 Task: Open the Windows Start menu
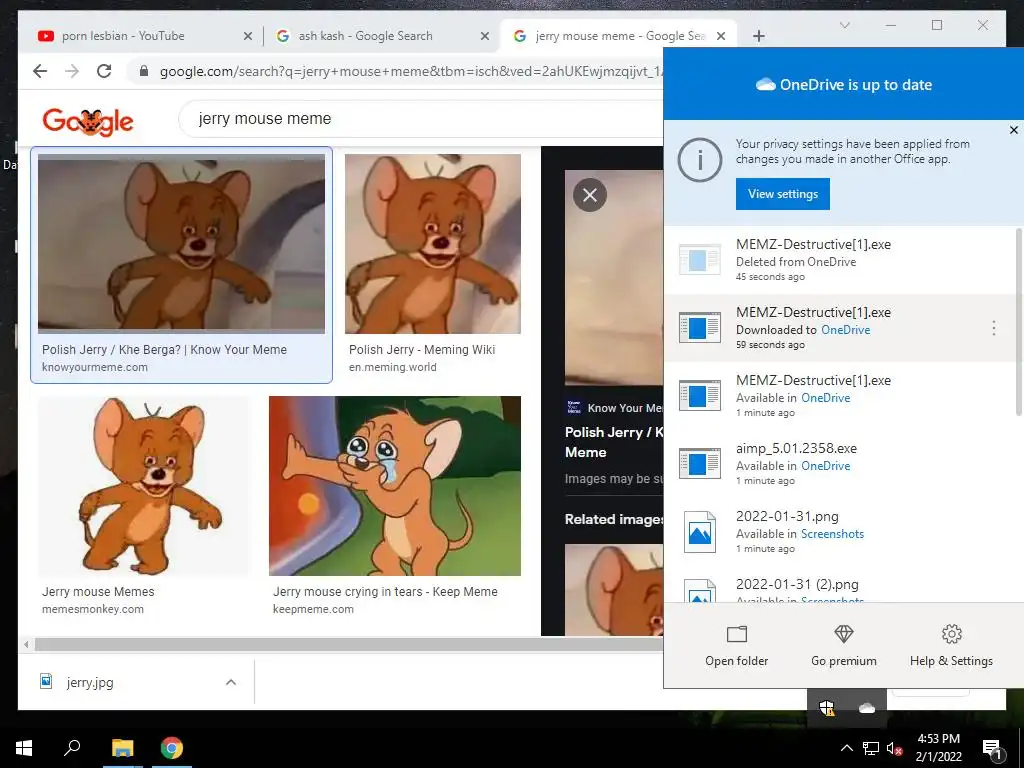coord(24,748)
